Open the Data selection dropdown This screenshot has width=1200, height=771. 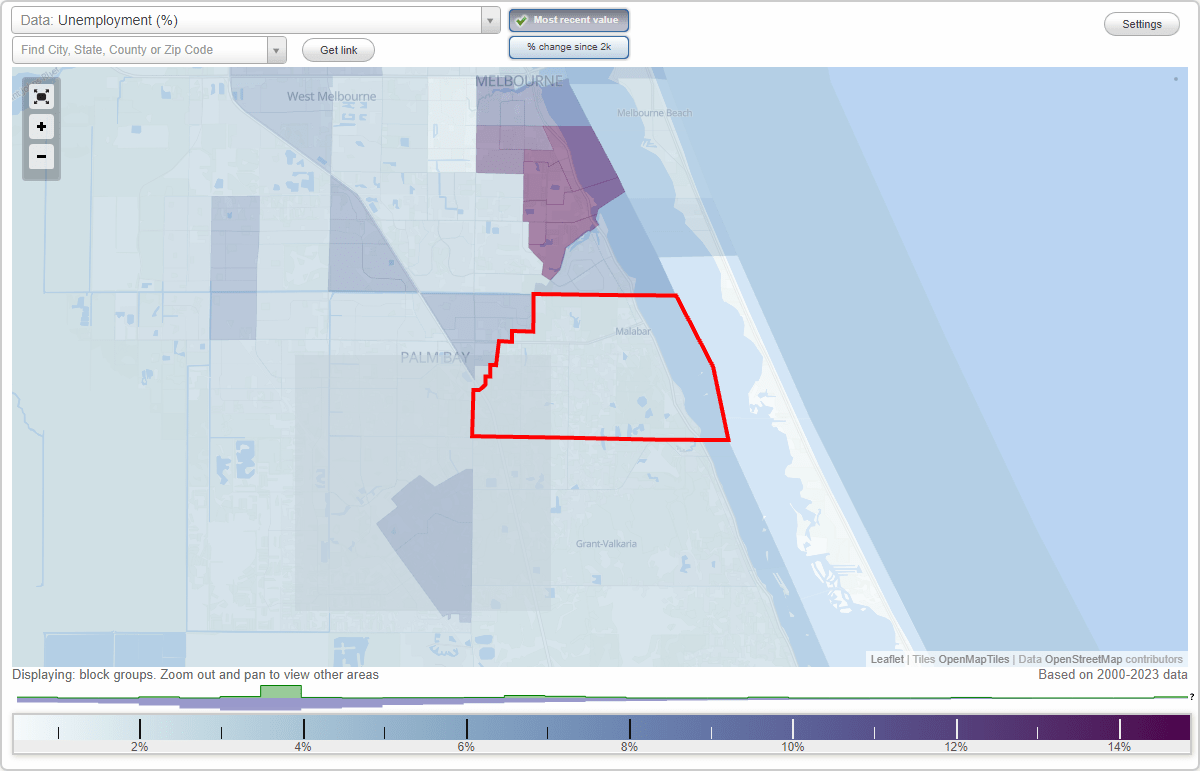click(x=489, y=19)
